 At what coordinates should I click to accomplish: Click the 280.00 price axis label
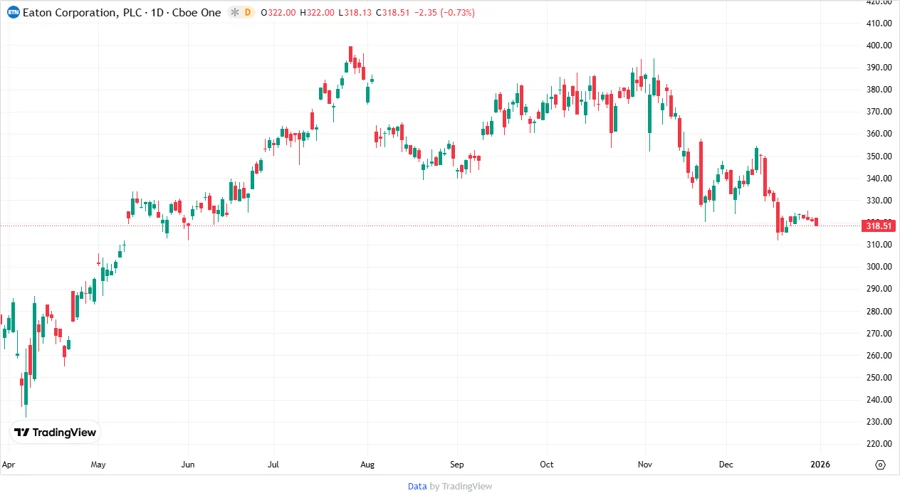pos(879,311)
